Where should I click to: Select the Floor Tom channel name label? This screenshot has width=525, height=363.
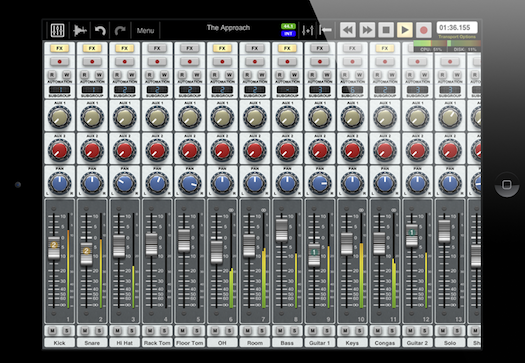point(190,343)
